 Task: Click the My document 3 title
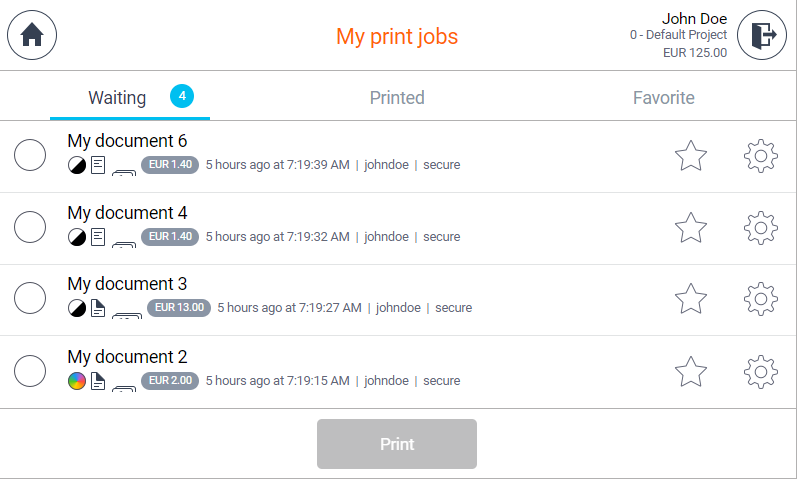[x=127, y=285]
